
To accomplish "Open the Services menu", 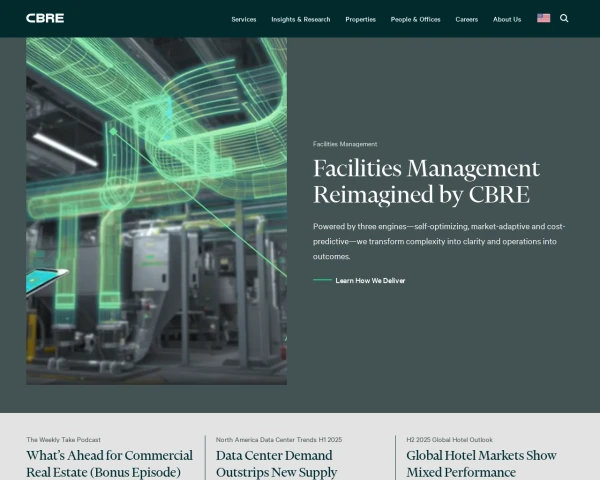I will (x=243, y=19).
